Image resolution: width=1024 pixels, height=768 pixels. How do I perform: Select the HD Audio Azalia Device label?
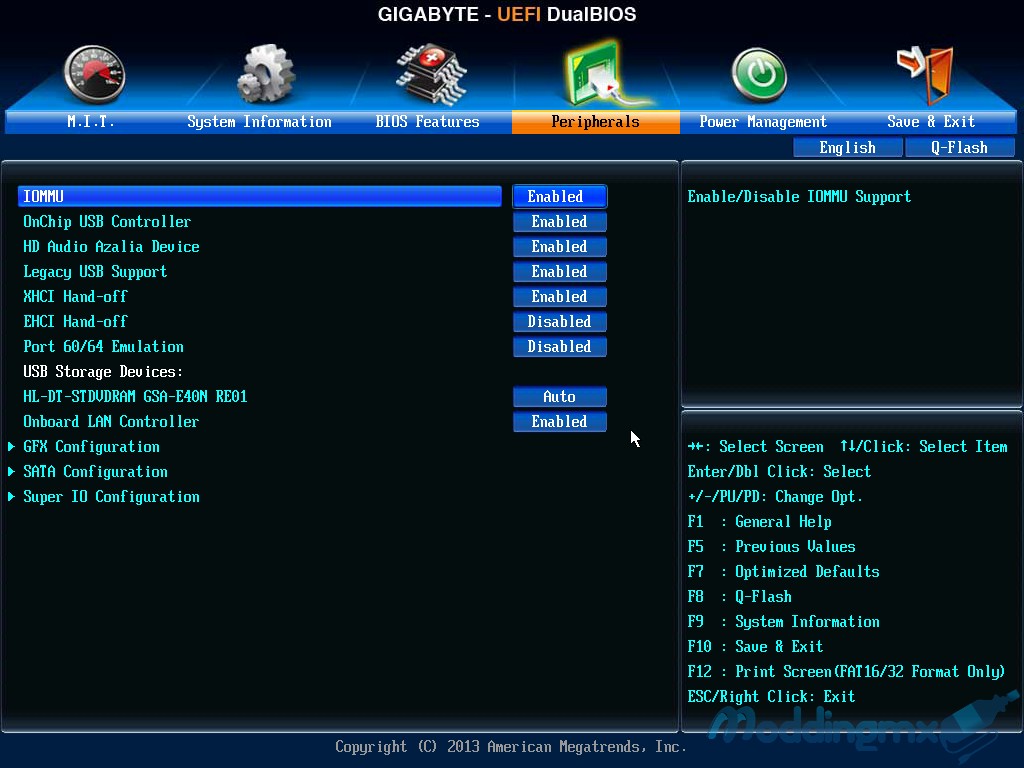pyautogui.click(x=111, y=246)
